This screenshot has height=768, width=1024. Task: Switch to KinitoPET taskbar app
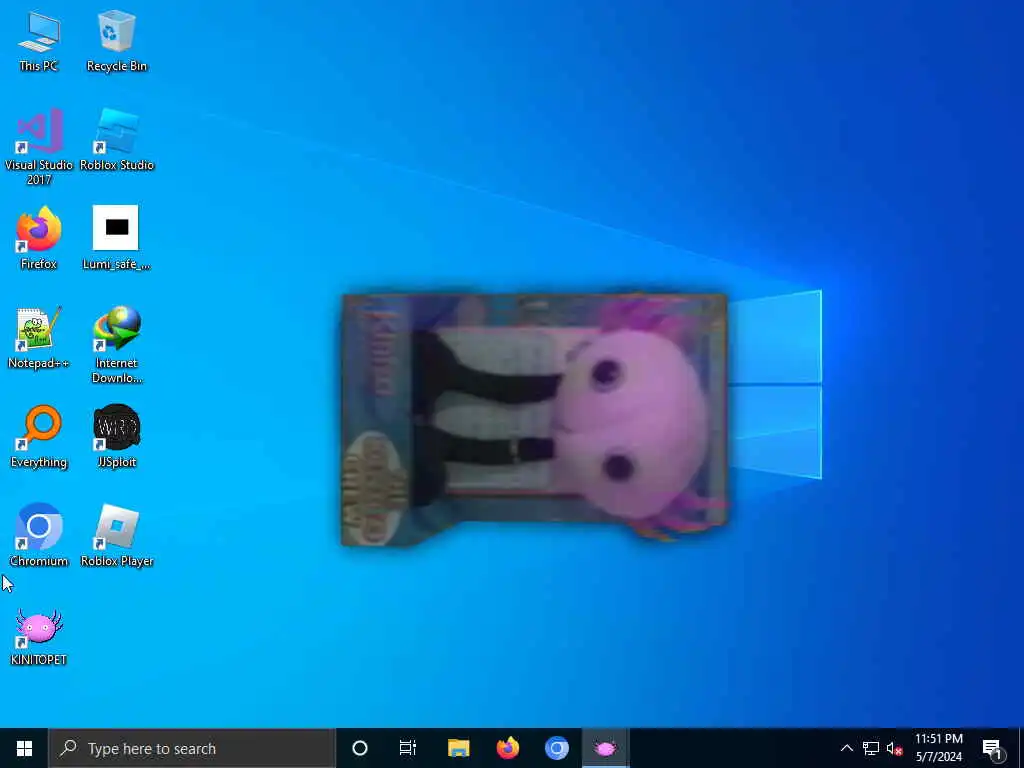605,748
